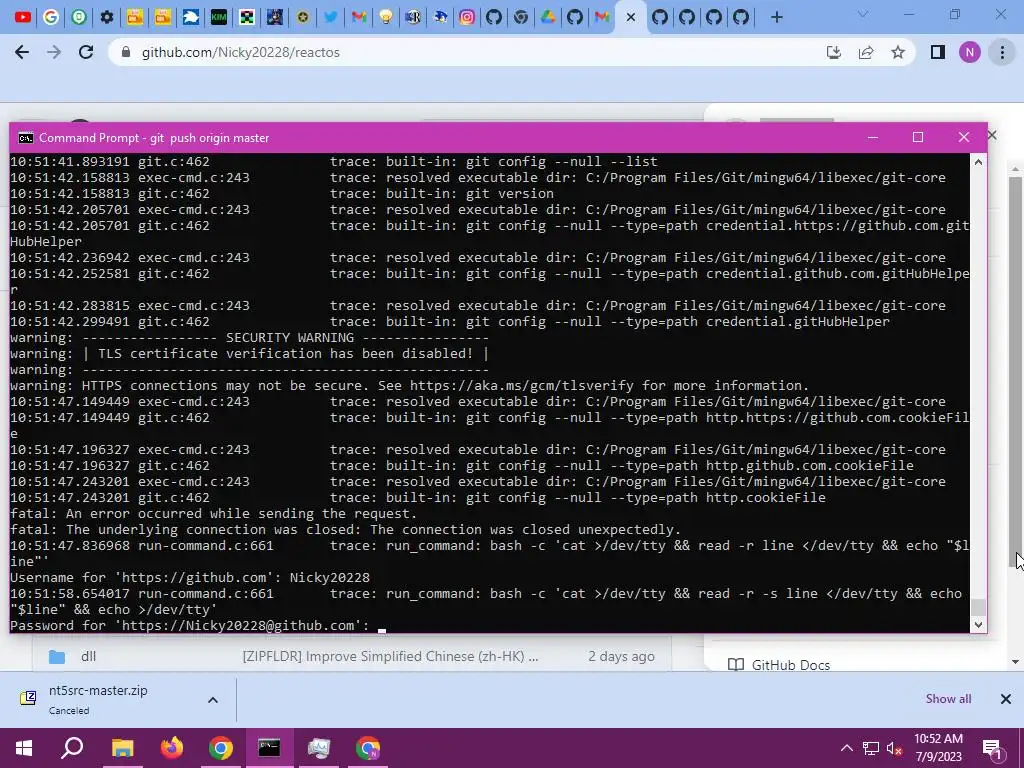Open Chrome three-dot menu

click(1002, 52)
